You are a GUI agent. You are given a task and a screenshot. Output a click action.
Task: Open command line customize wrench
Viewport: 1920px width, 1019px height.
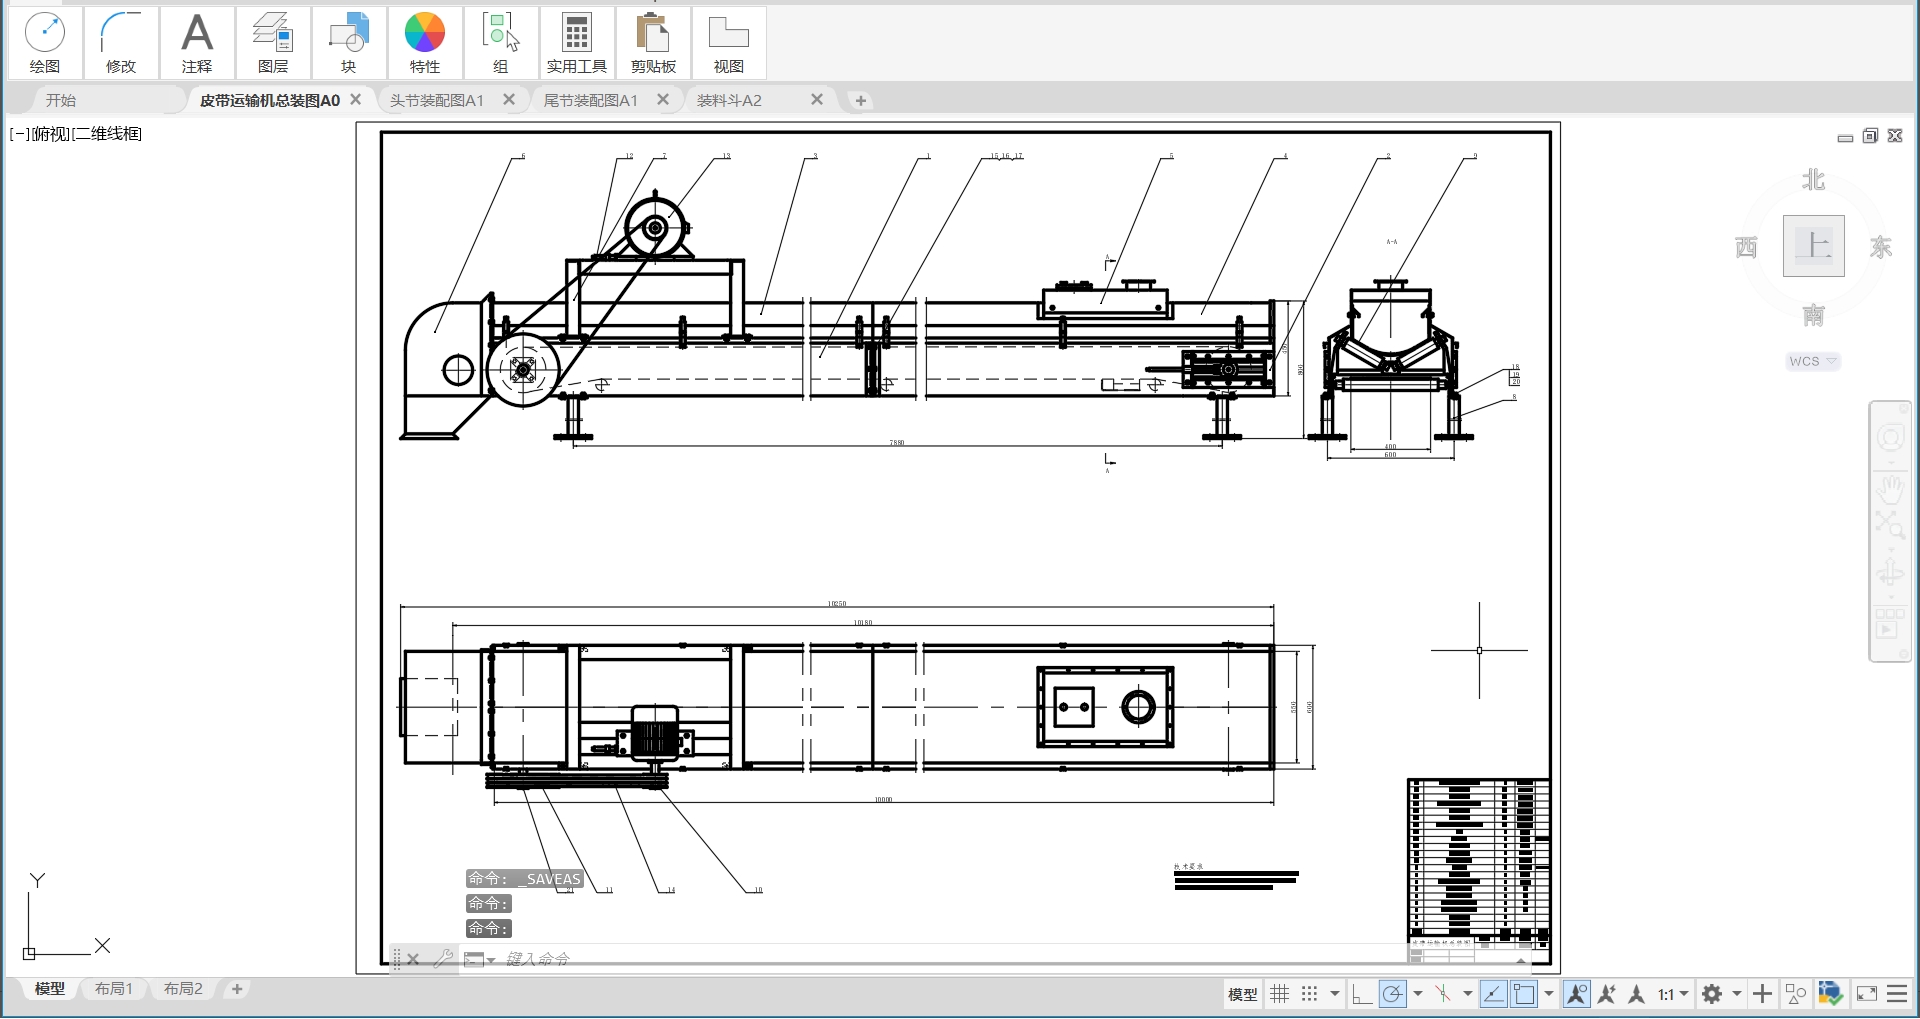pos(443,959)
